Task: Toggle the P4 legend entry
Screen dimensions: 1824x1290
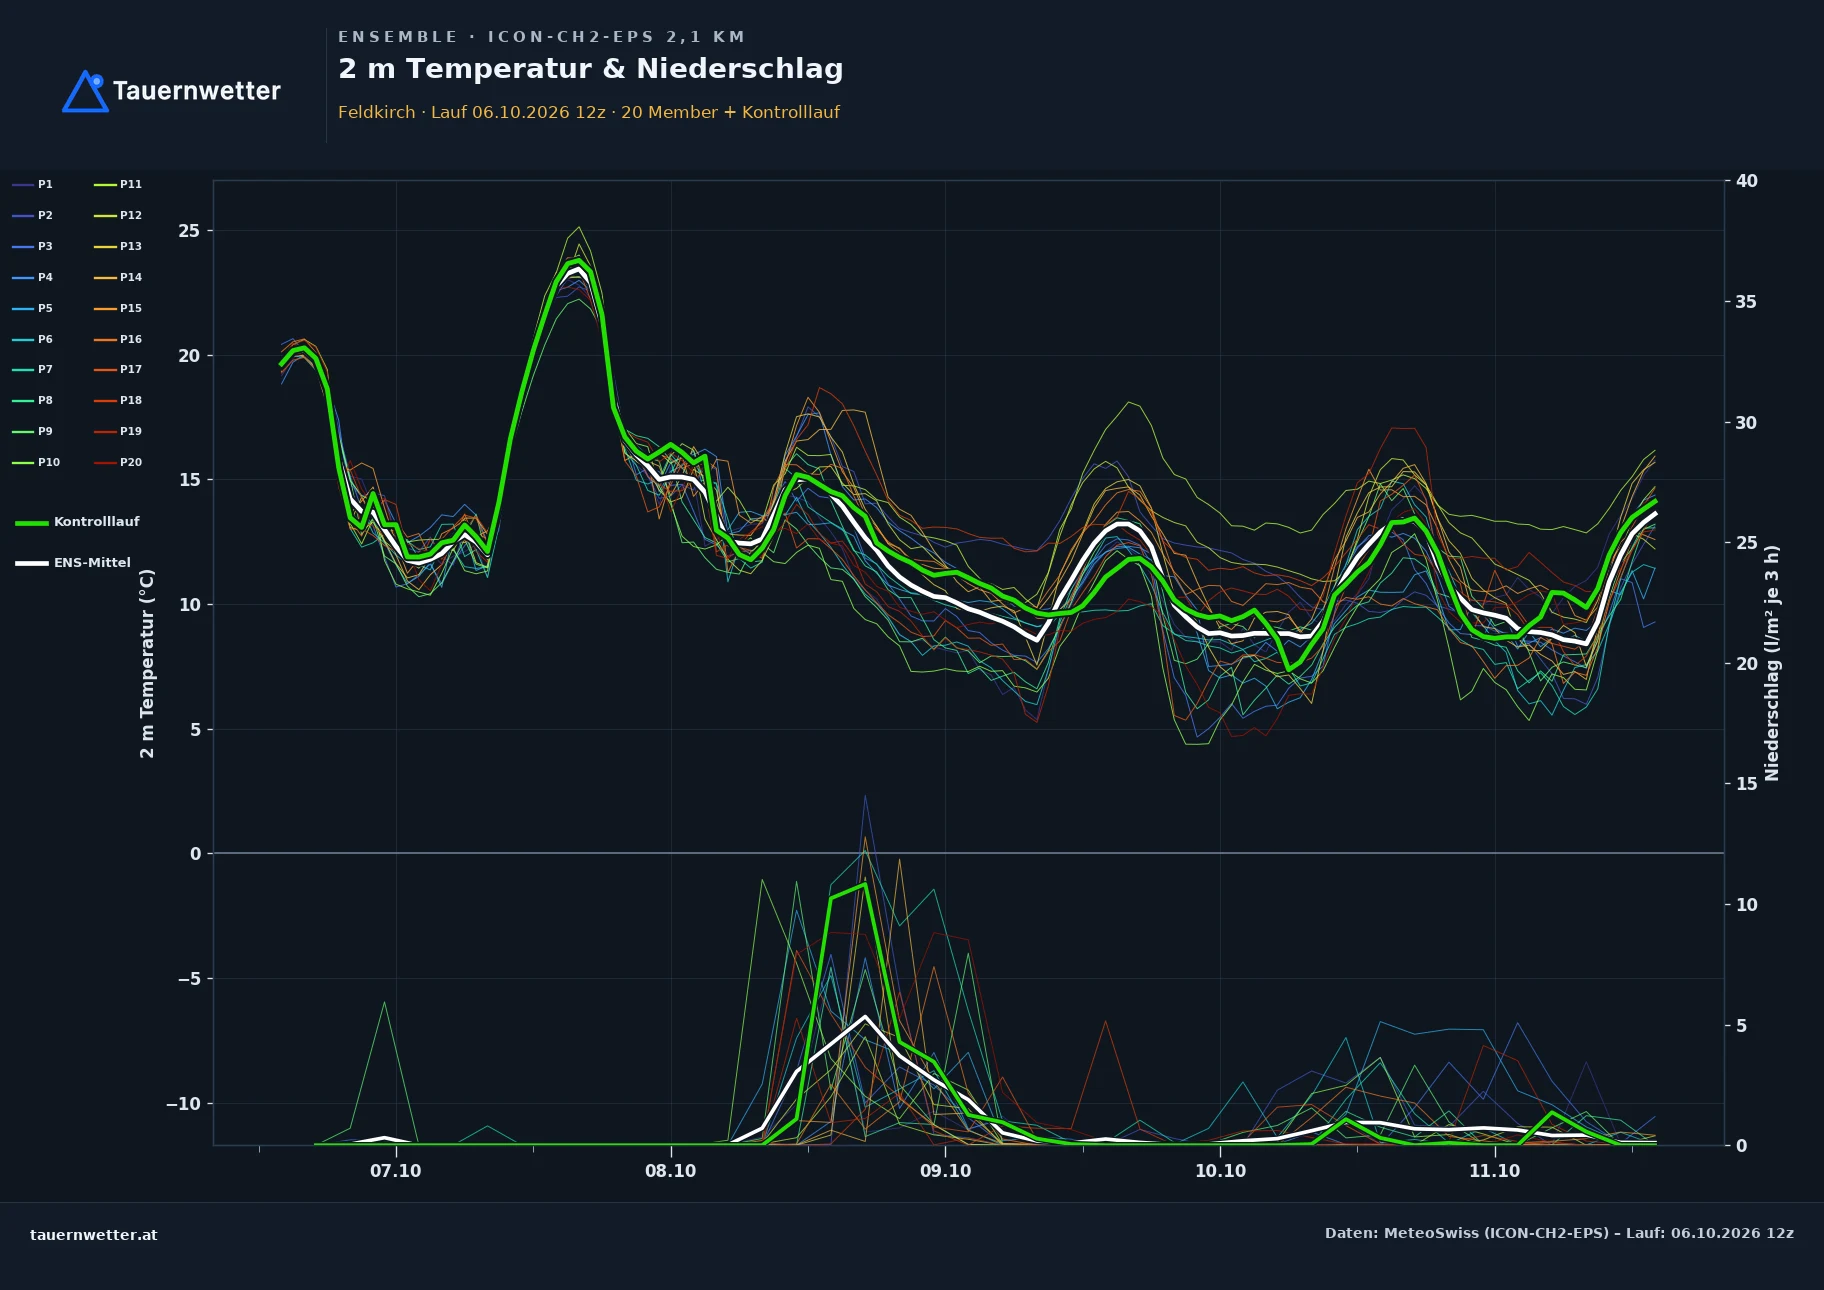Action: click(x=33, y=277)
